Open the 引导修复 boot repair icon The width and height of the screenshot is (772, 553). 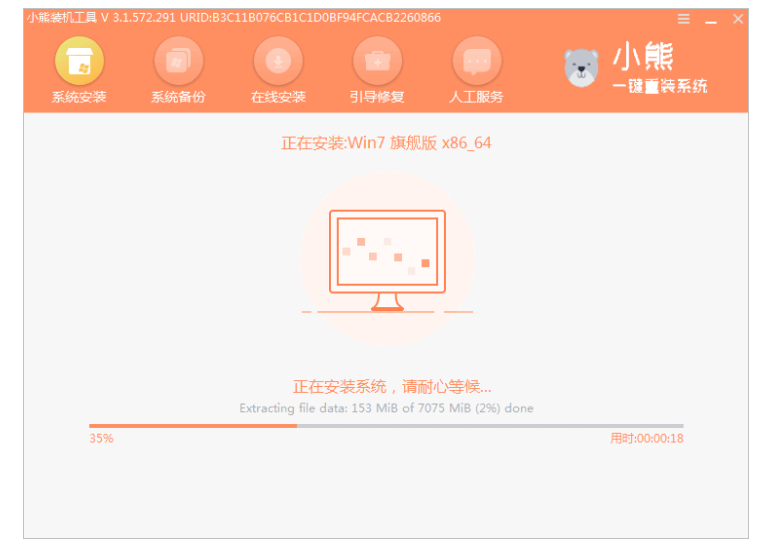[x=378, y=61]
